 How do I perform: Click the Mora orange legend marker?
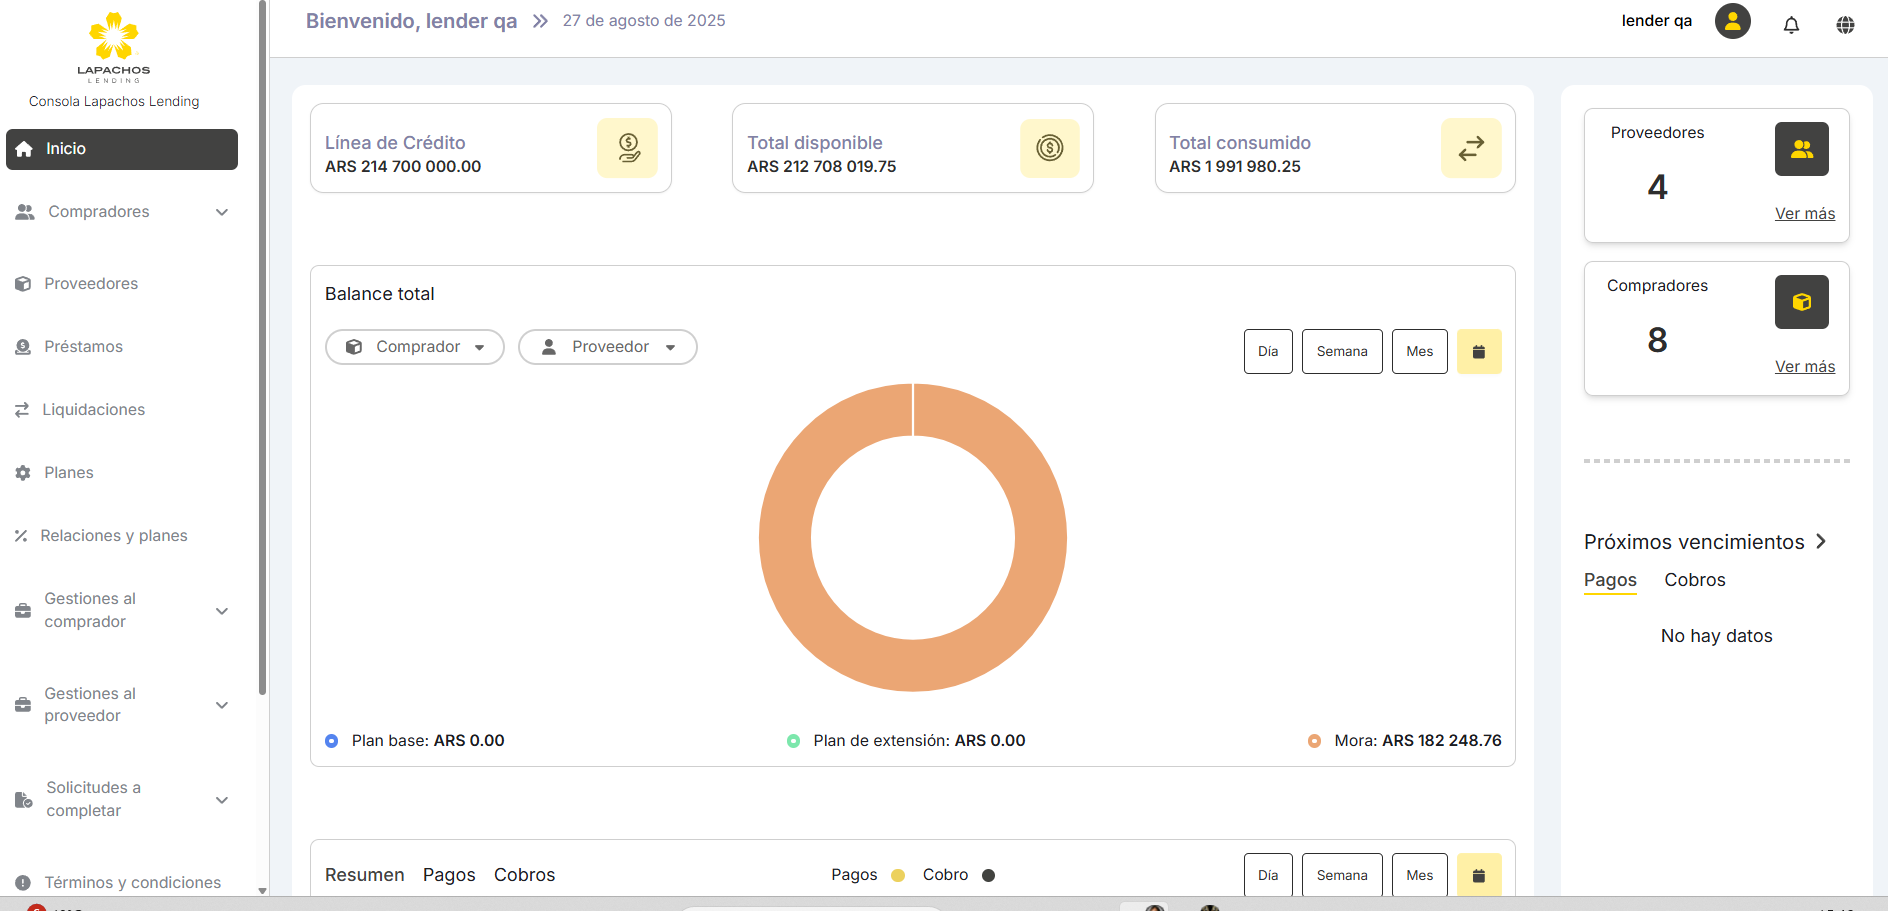[1314, 741]
